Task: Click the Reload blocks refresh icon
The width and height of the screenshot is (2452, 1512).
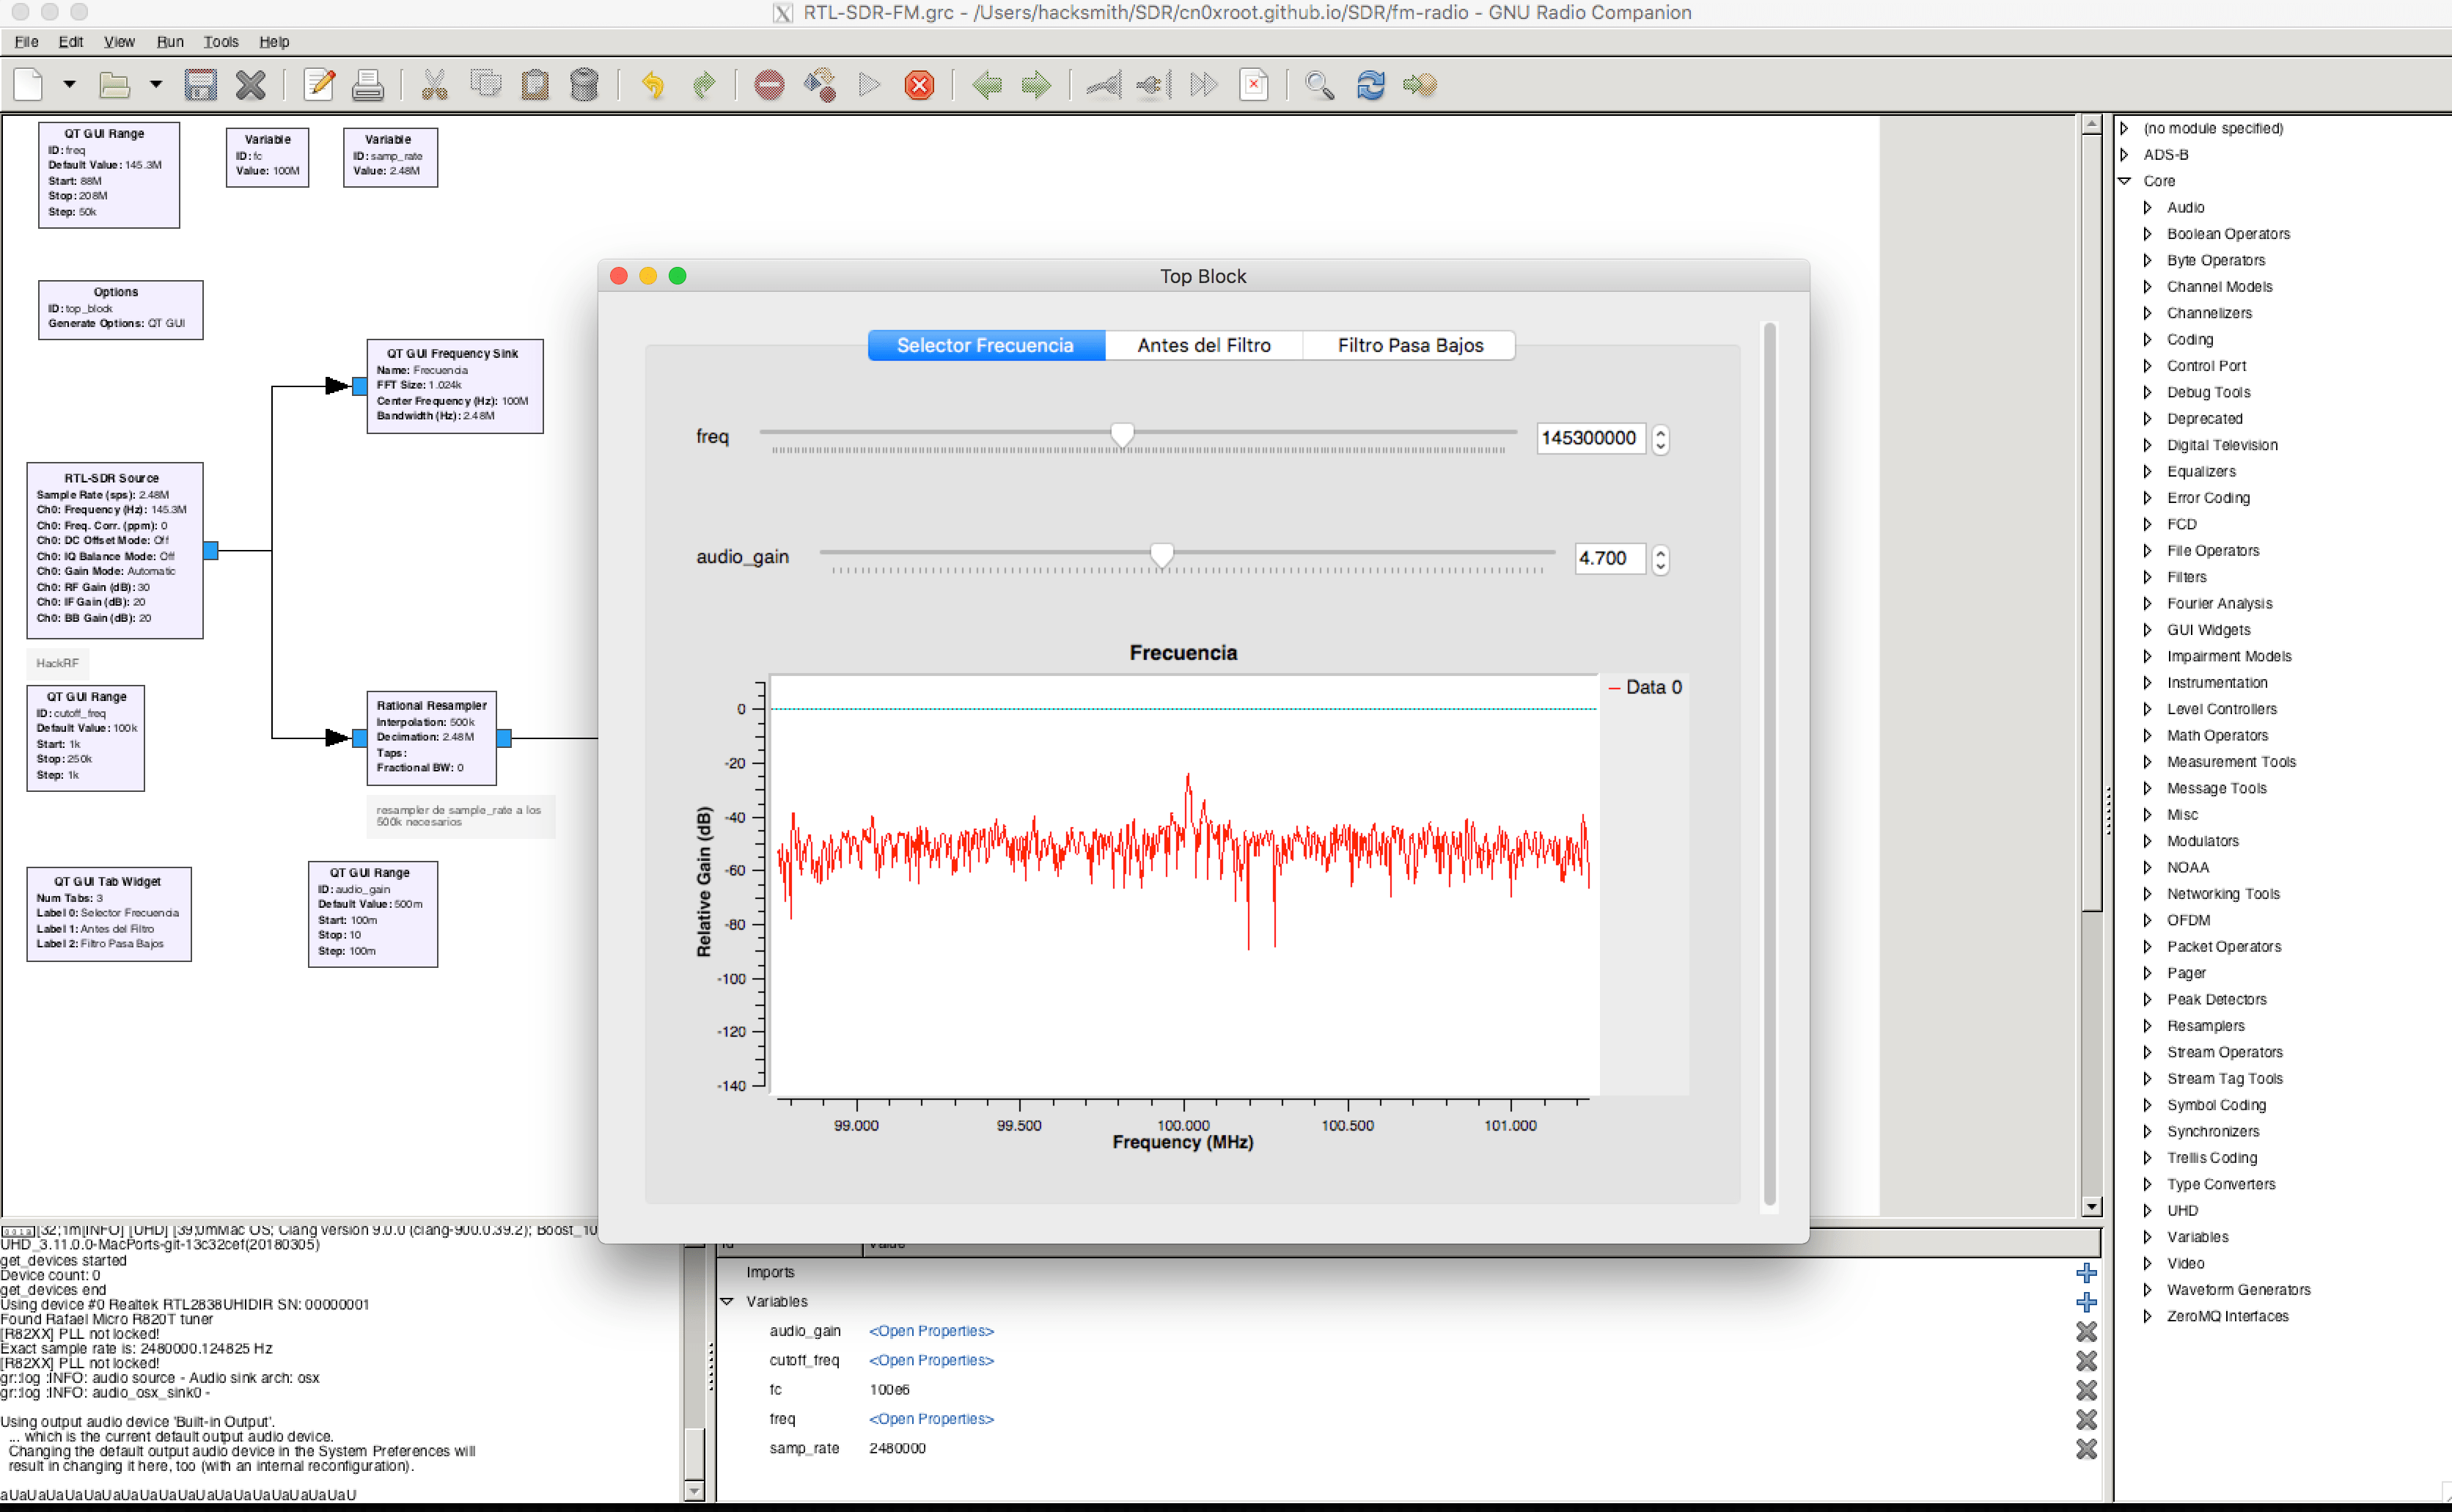Action: 1370,85
